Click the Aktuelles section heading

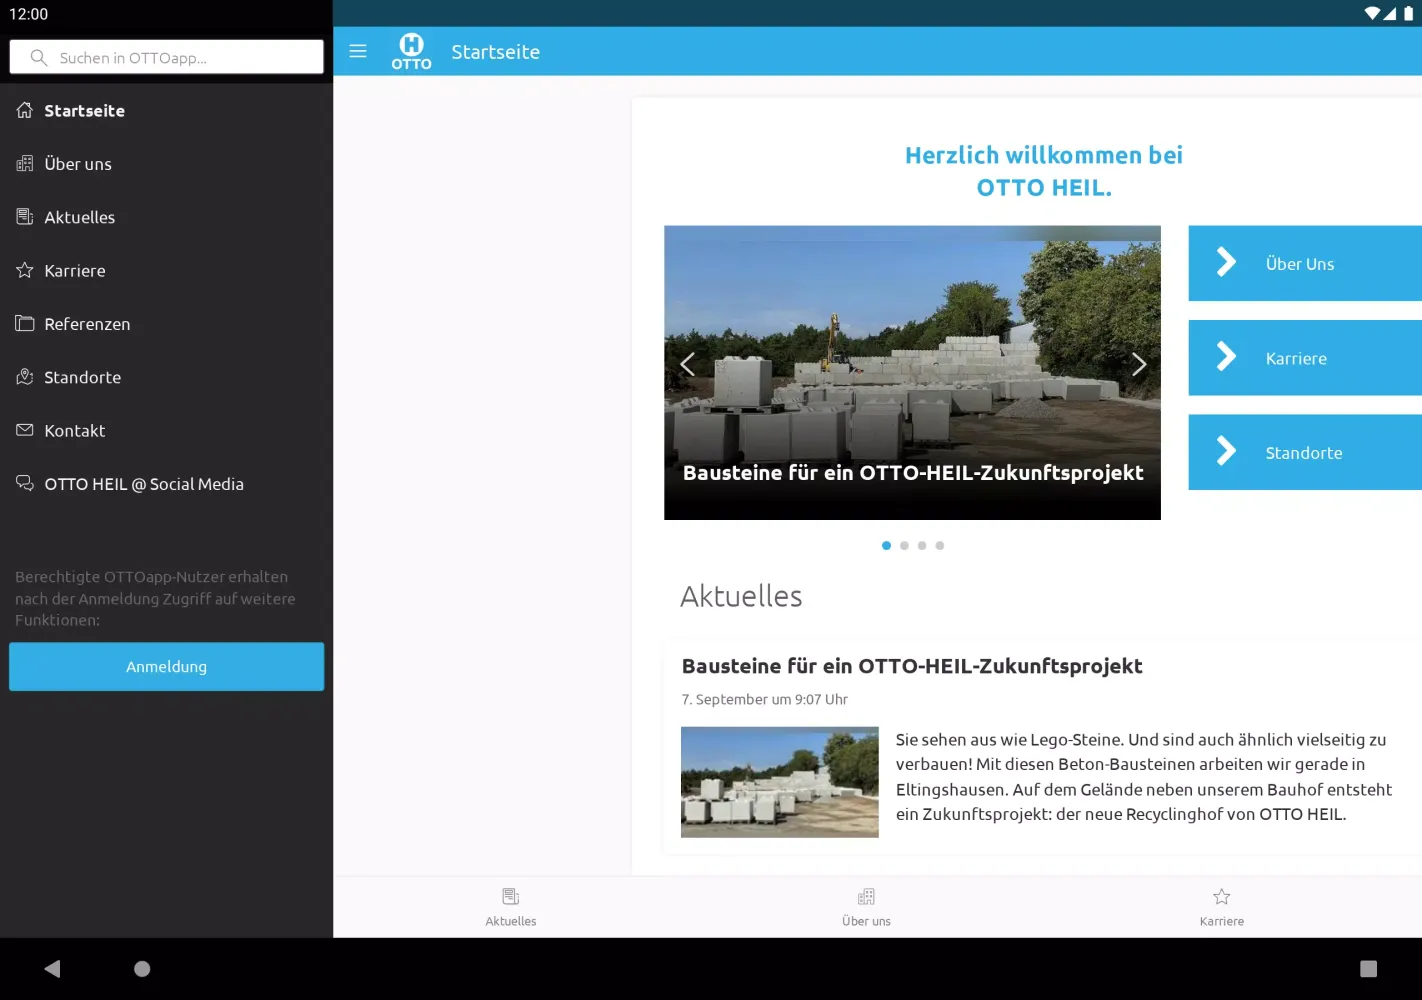tap(741, 596)
